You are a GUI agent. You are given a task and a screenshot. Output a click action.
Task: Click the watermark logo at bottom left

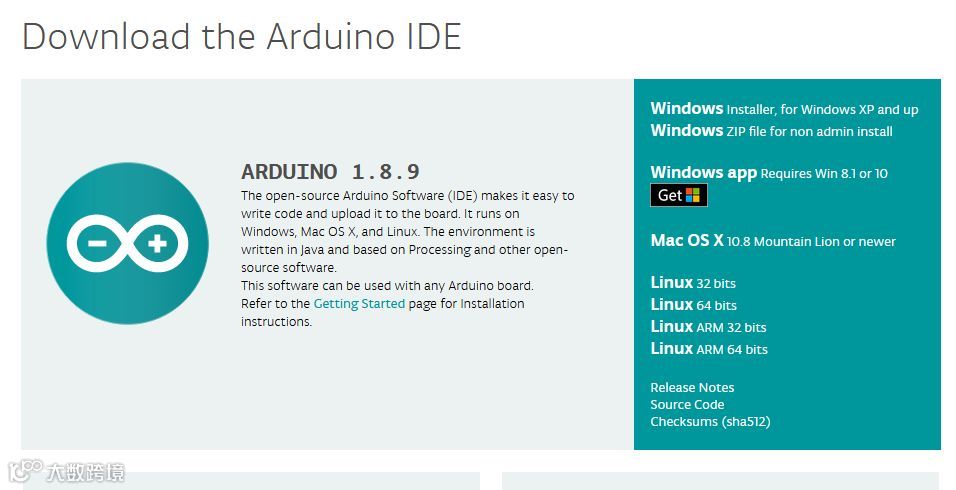pyautogui.click(x=66, y=471)
